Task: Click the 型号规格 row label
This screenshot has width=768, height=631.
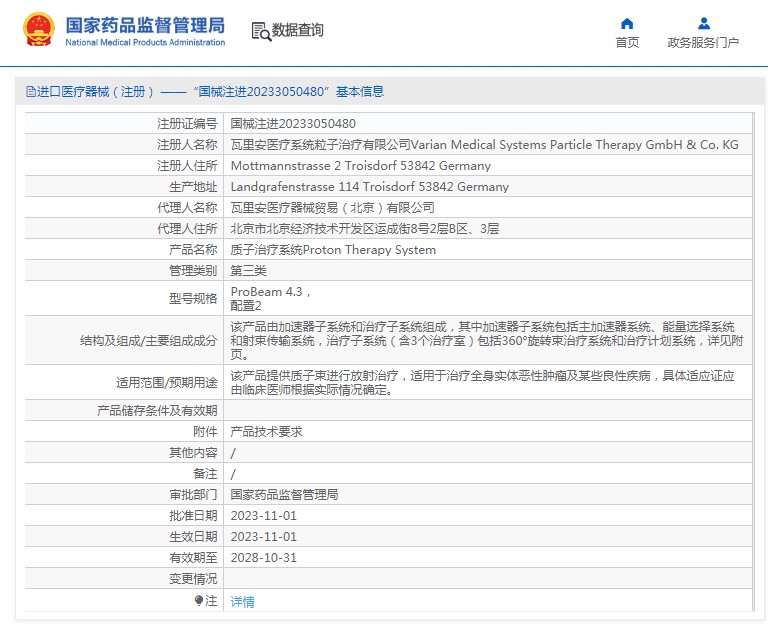Action: (193, 298)
